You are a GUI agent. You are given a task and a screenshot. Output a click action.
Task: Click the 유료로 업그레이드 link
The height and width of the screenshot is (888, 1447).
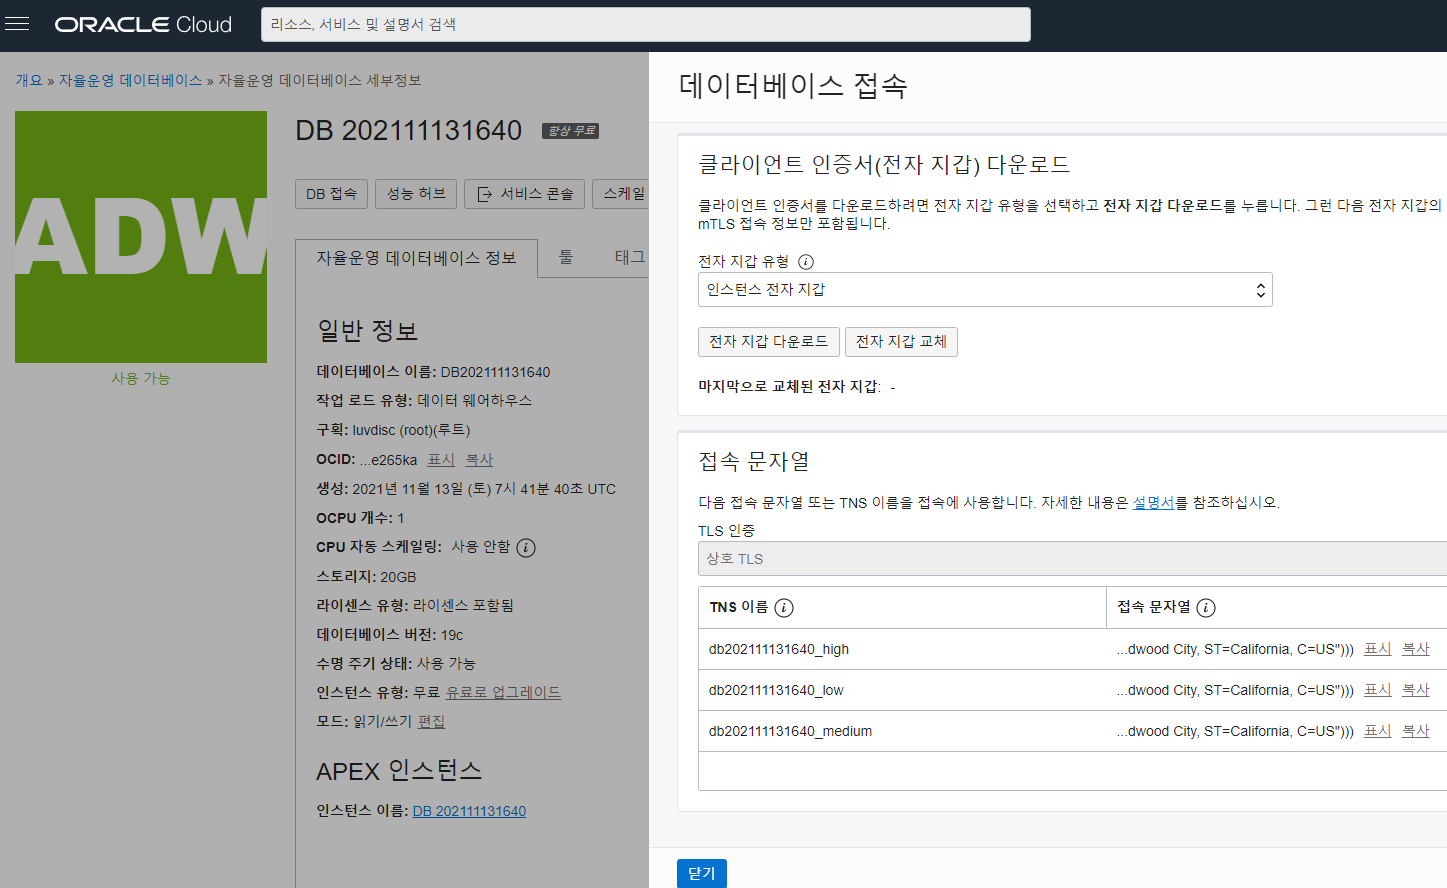503,692
